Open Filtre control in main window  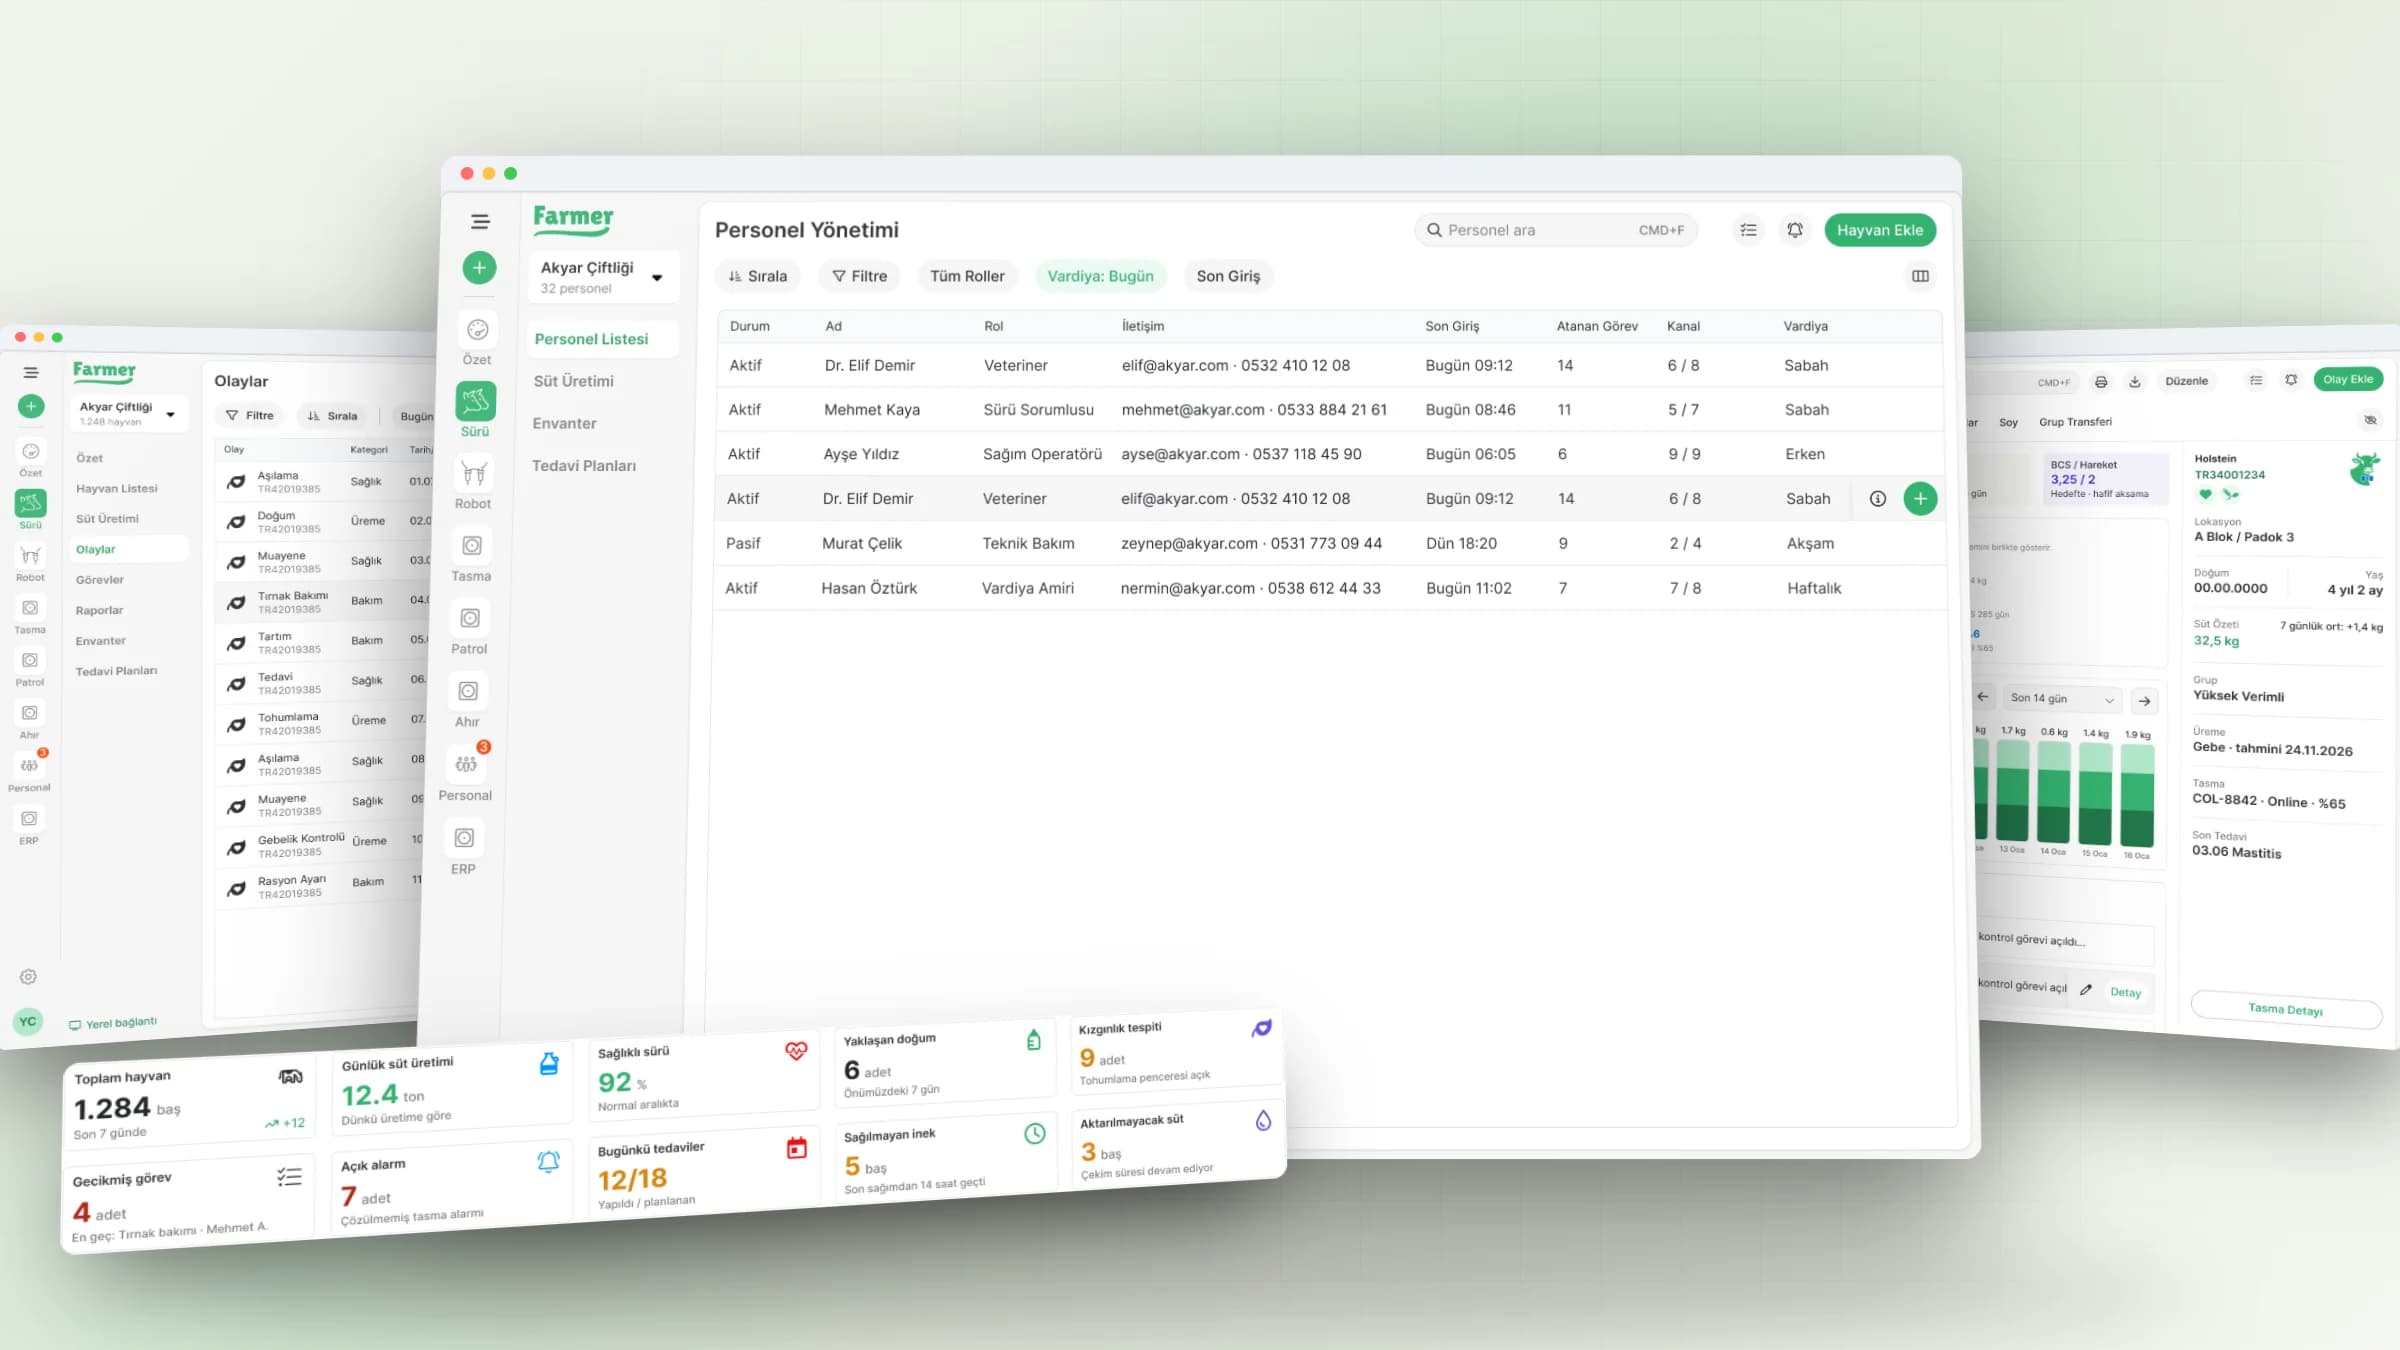click(x=860, y=276)
